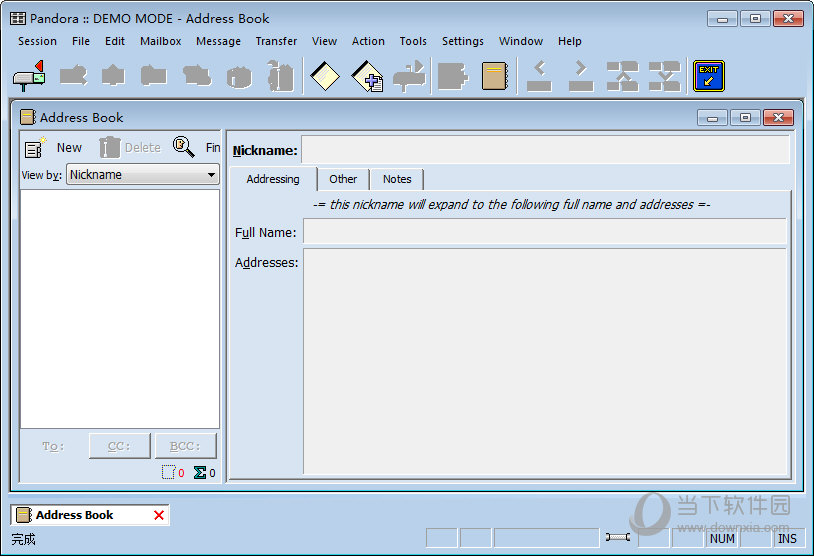The height and width of the screenshot is (557, 814).
Task: Open the Session menu
Action: (x=37, y=41)
